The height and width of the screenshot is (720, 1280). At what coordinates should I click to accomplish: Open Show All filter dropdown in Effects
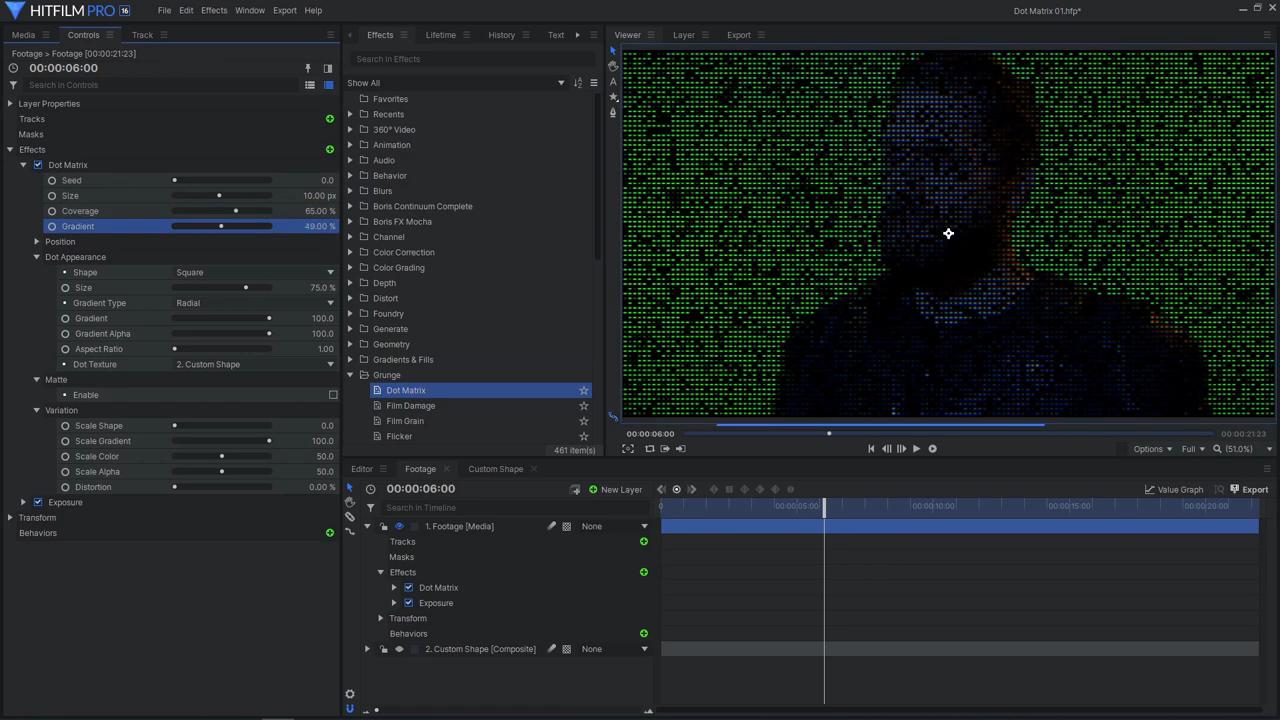(456, 83)
